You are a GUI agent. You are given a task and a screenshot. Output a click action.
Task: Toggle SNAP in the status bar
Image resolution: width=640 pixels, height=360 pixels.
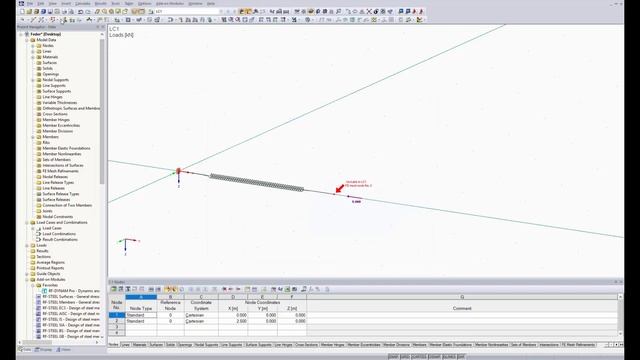click(x=393, y=357)
